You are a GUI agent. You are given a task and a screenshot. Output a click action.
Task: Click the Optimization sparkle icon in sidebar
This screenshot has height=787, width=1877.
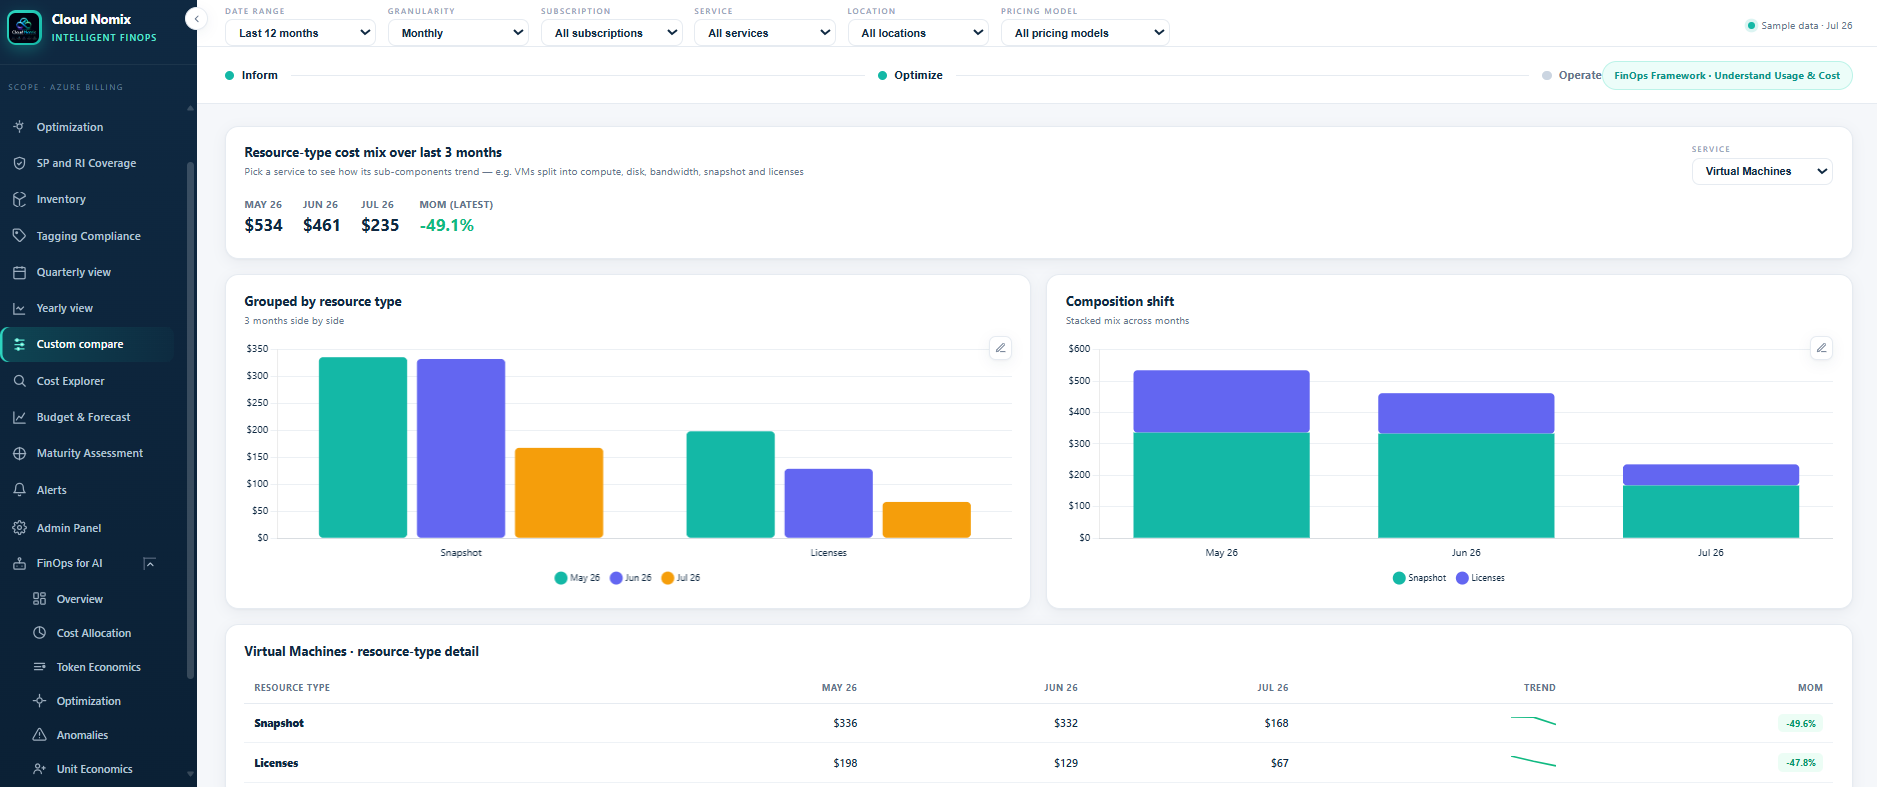pos(19,127)
